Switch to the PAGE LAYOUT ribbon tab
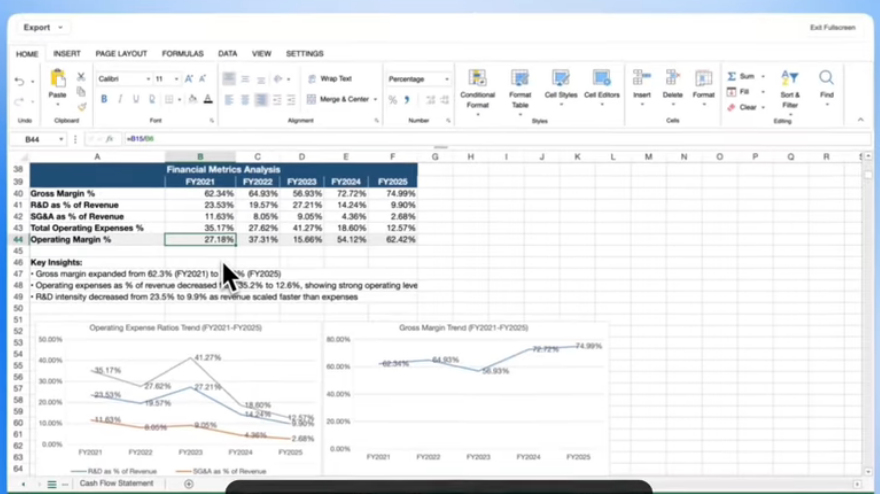 pyautogui.click(x=121, y=54)
